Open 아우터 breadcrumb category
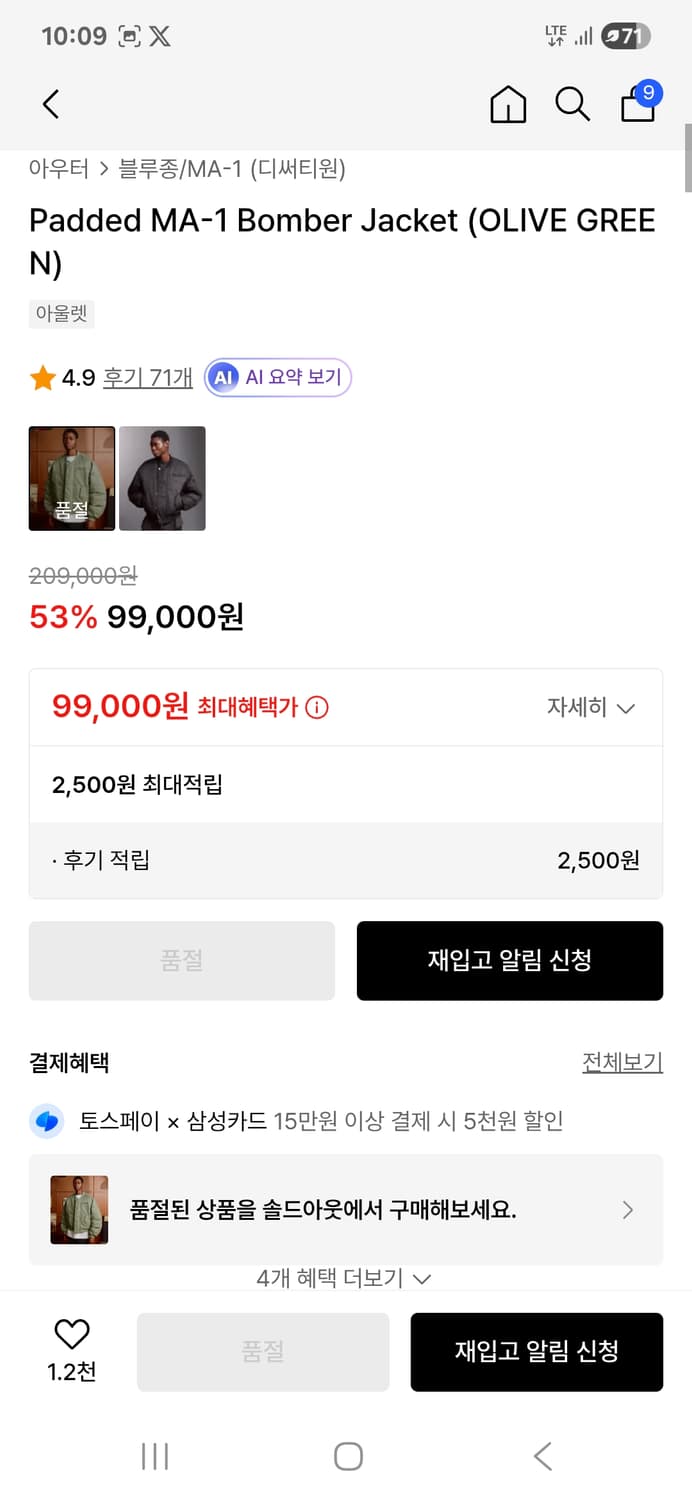 59,169
